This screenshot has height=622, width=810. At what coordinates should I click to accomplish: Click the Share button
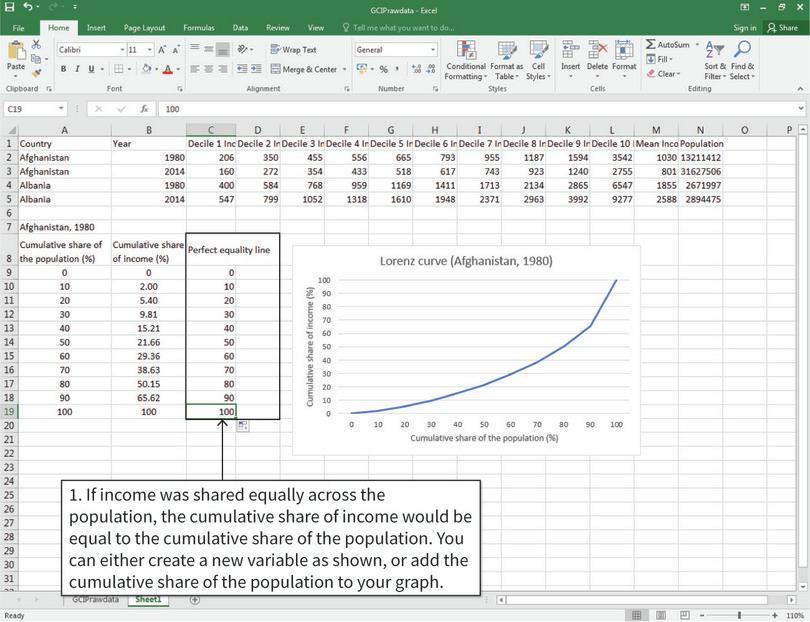coord(782,28)
